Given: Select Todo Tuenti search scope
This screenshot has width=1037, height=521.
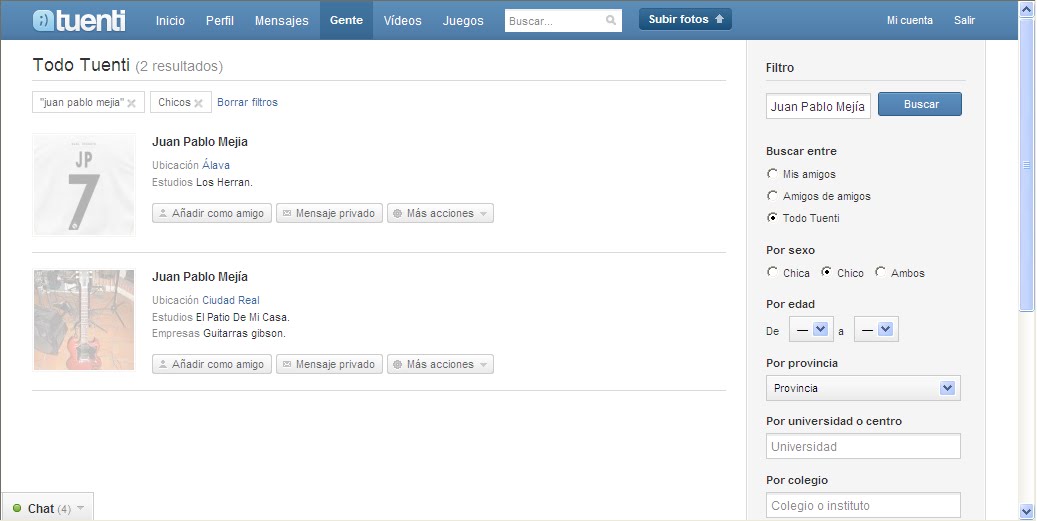Looking at the screenshot, I should pos(772,218).
